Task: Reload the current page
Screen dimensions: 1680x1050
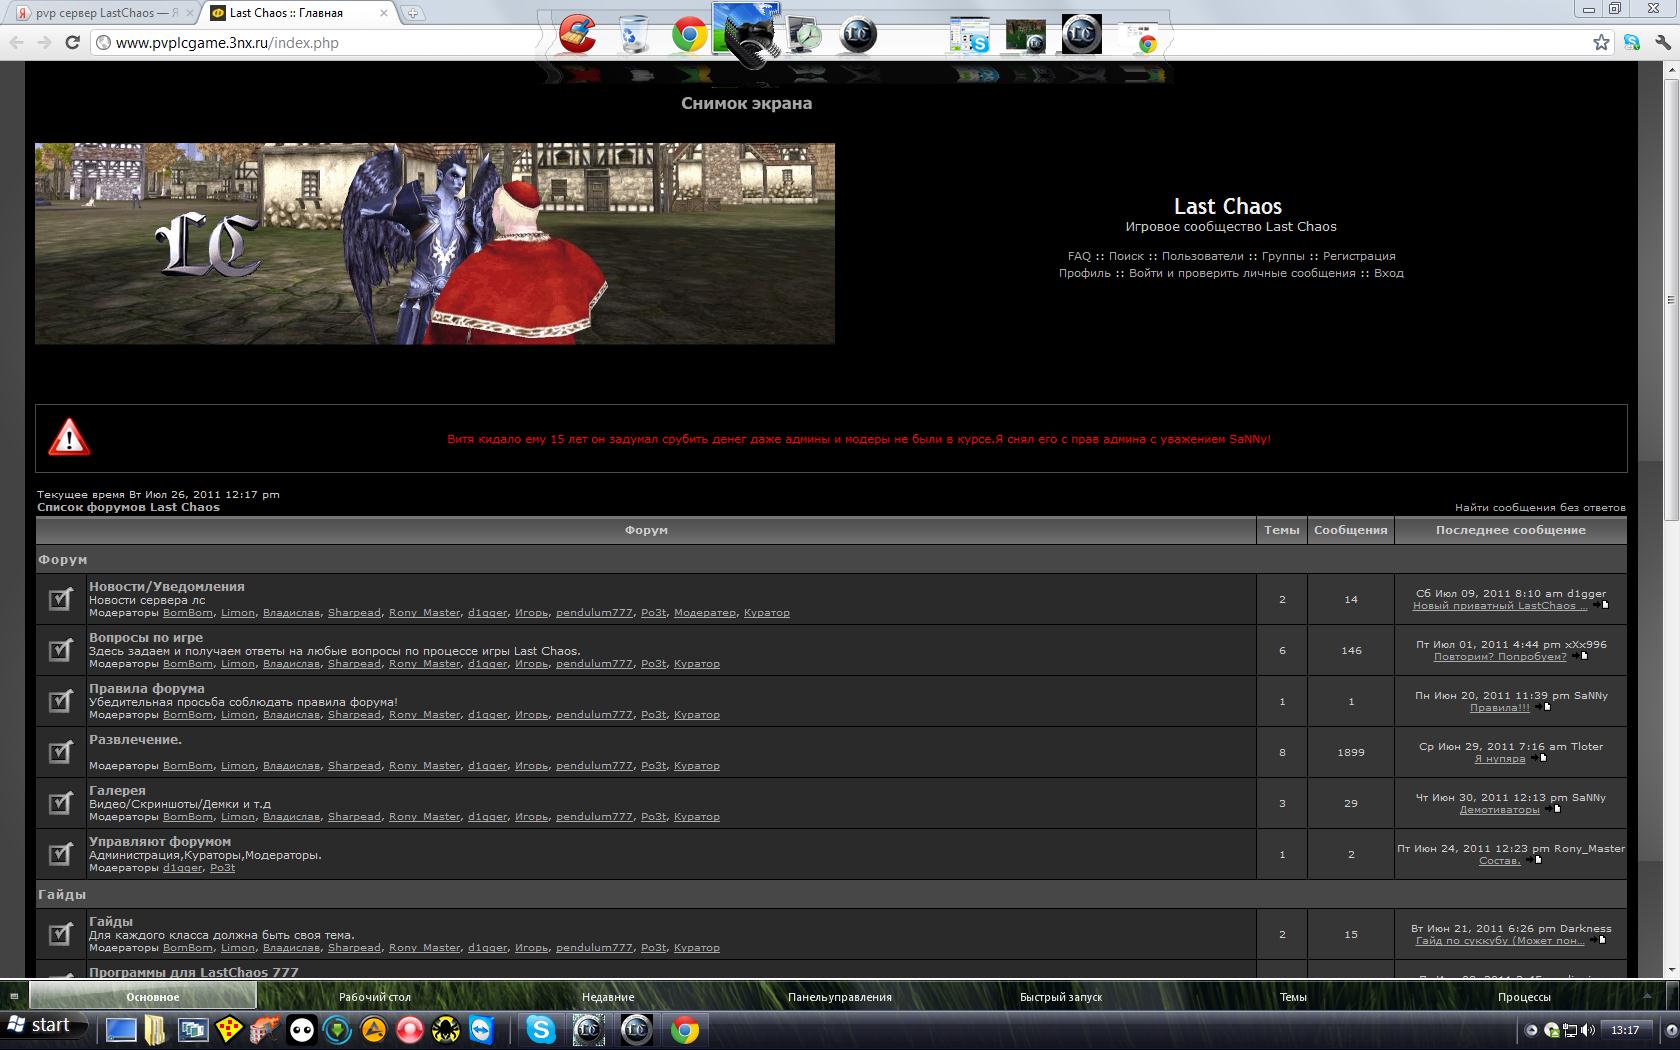Action: pos(72,43)
